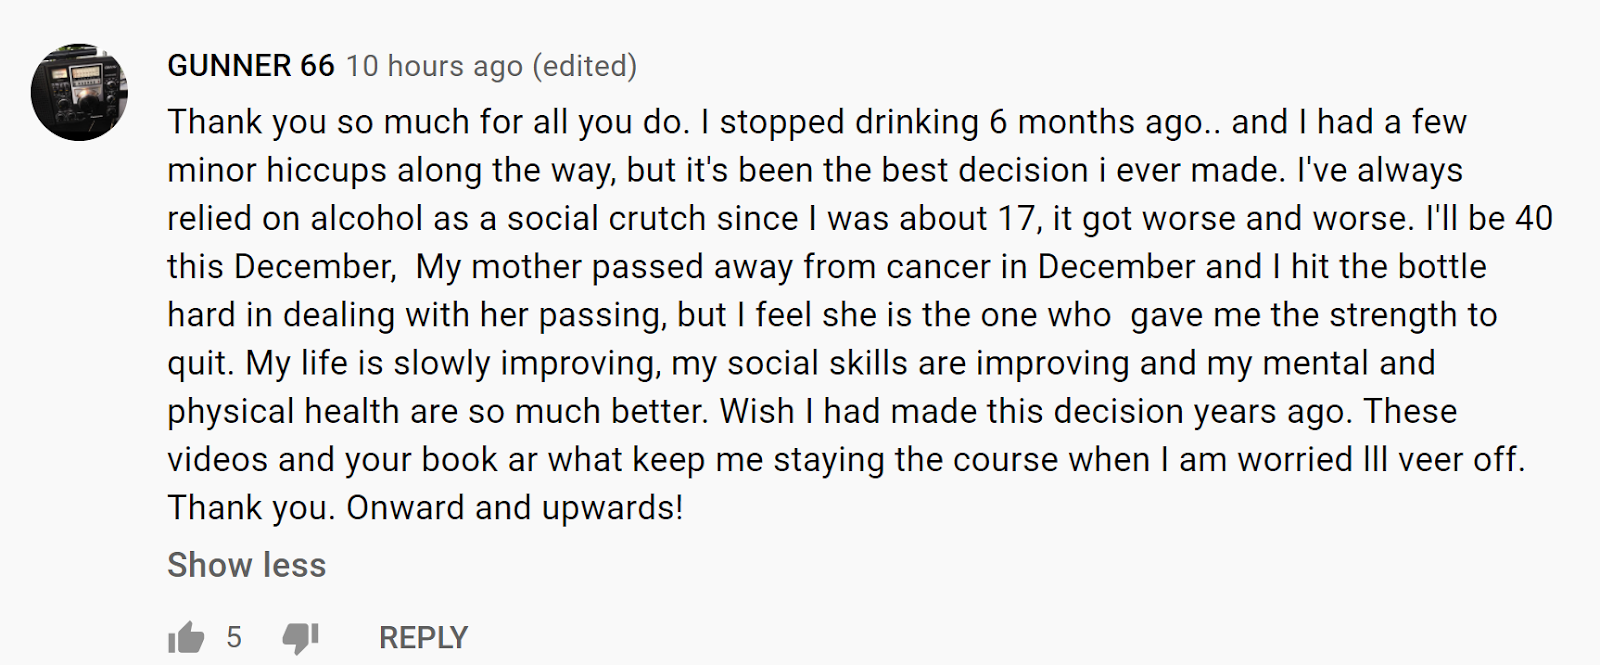Image resolution: width=1600 pixels, height=665 pixels.
Task: Collapse the comment with Show less
Action: pos(246,565)
